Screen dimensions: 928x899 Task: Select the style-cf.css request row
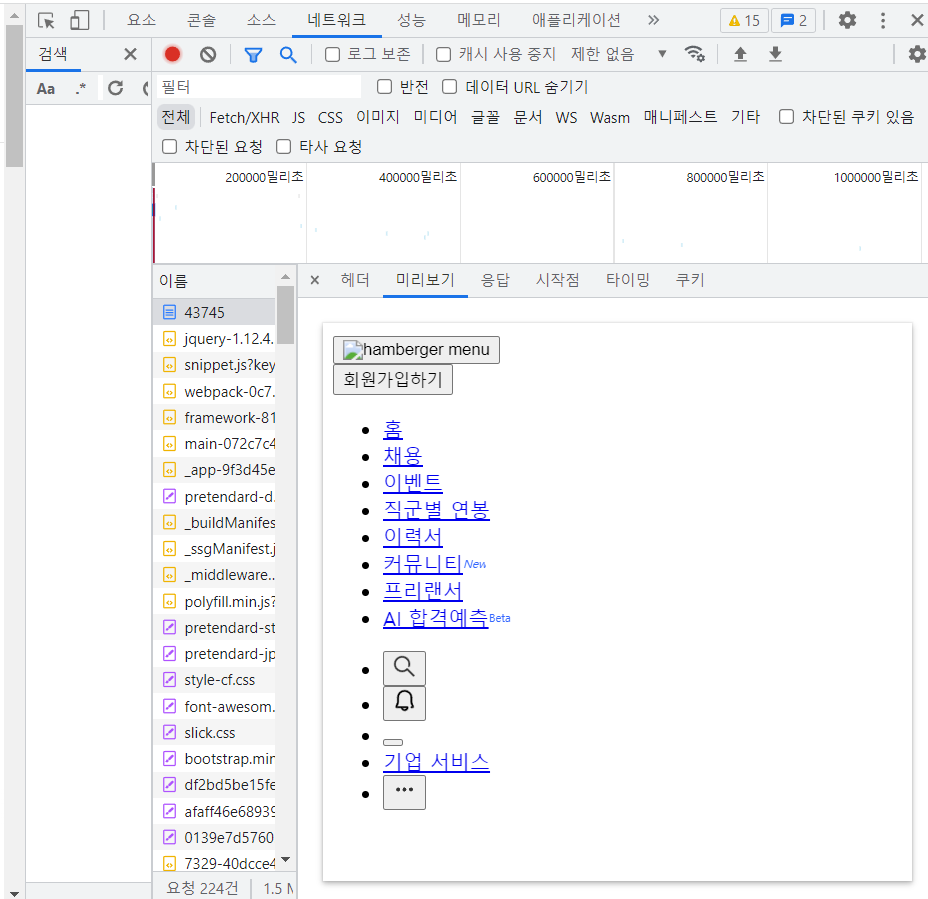(215, 679)
